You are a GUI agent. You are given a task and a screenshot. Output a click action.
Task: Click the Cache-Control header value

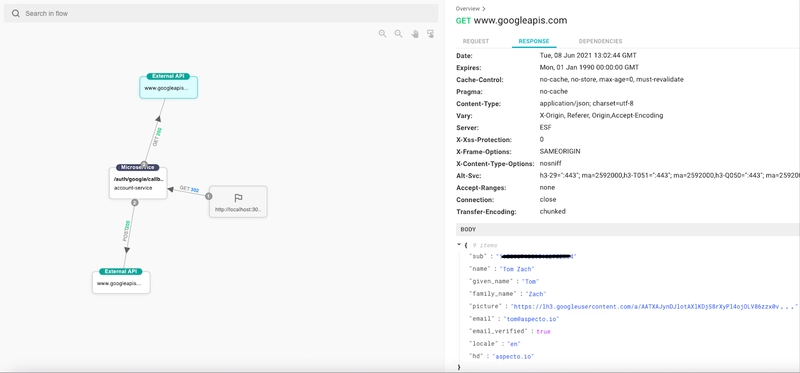click(611, 80)
